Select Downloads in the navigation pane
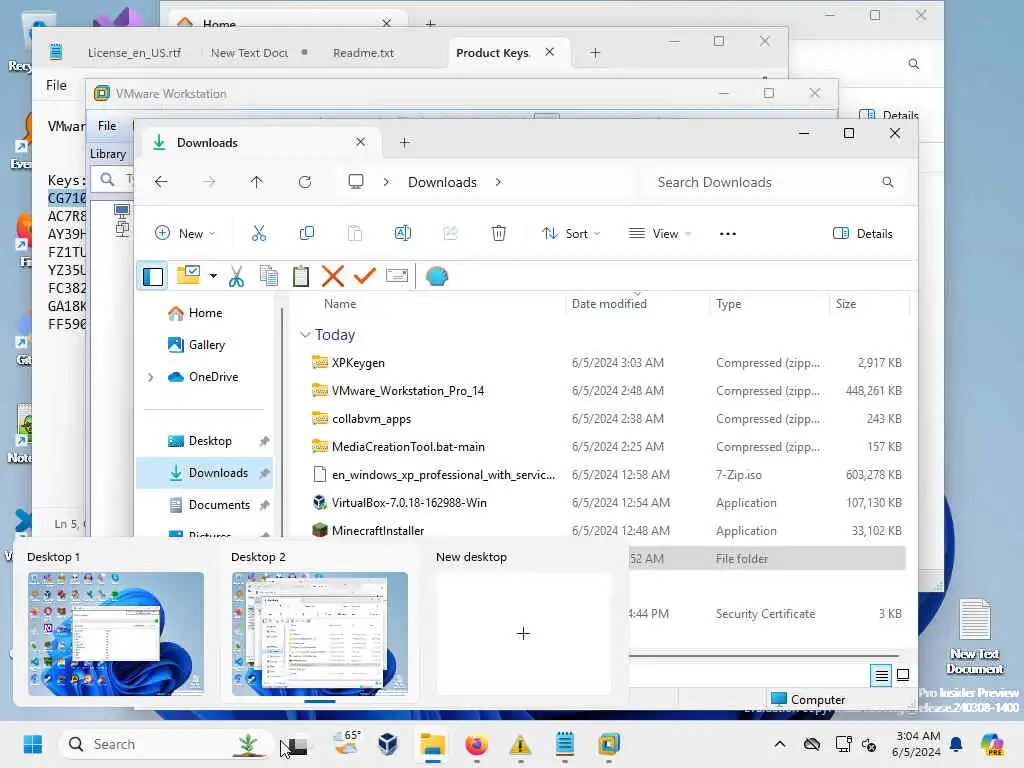The image size is (1024, 768). pos(204,473)
